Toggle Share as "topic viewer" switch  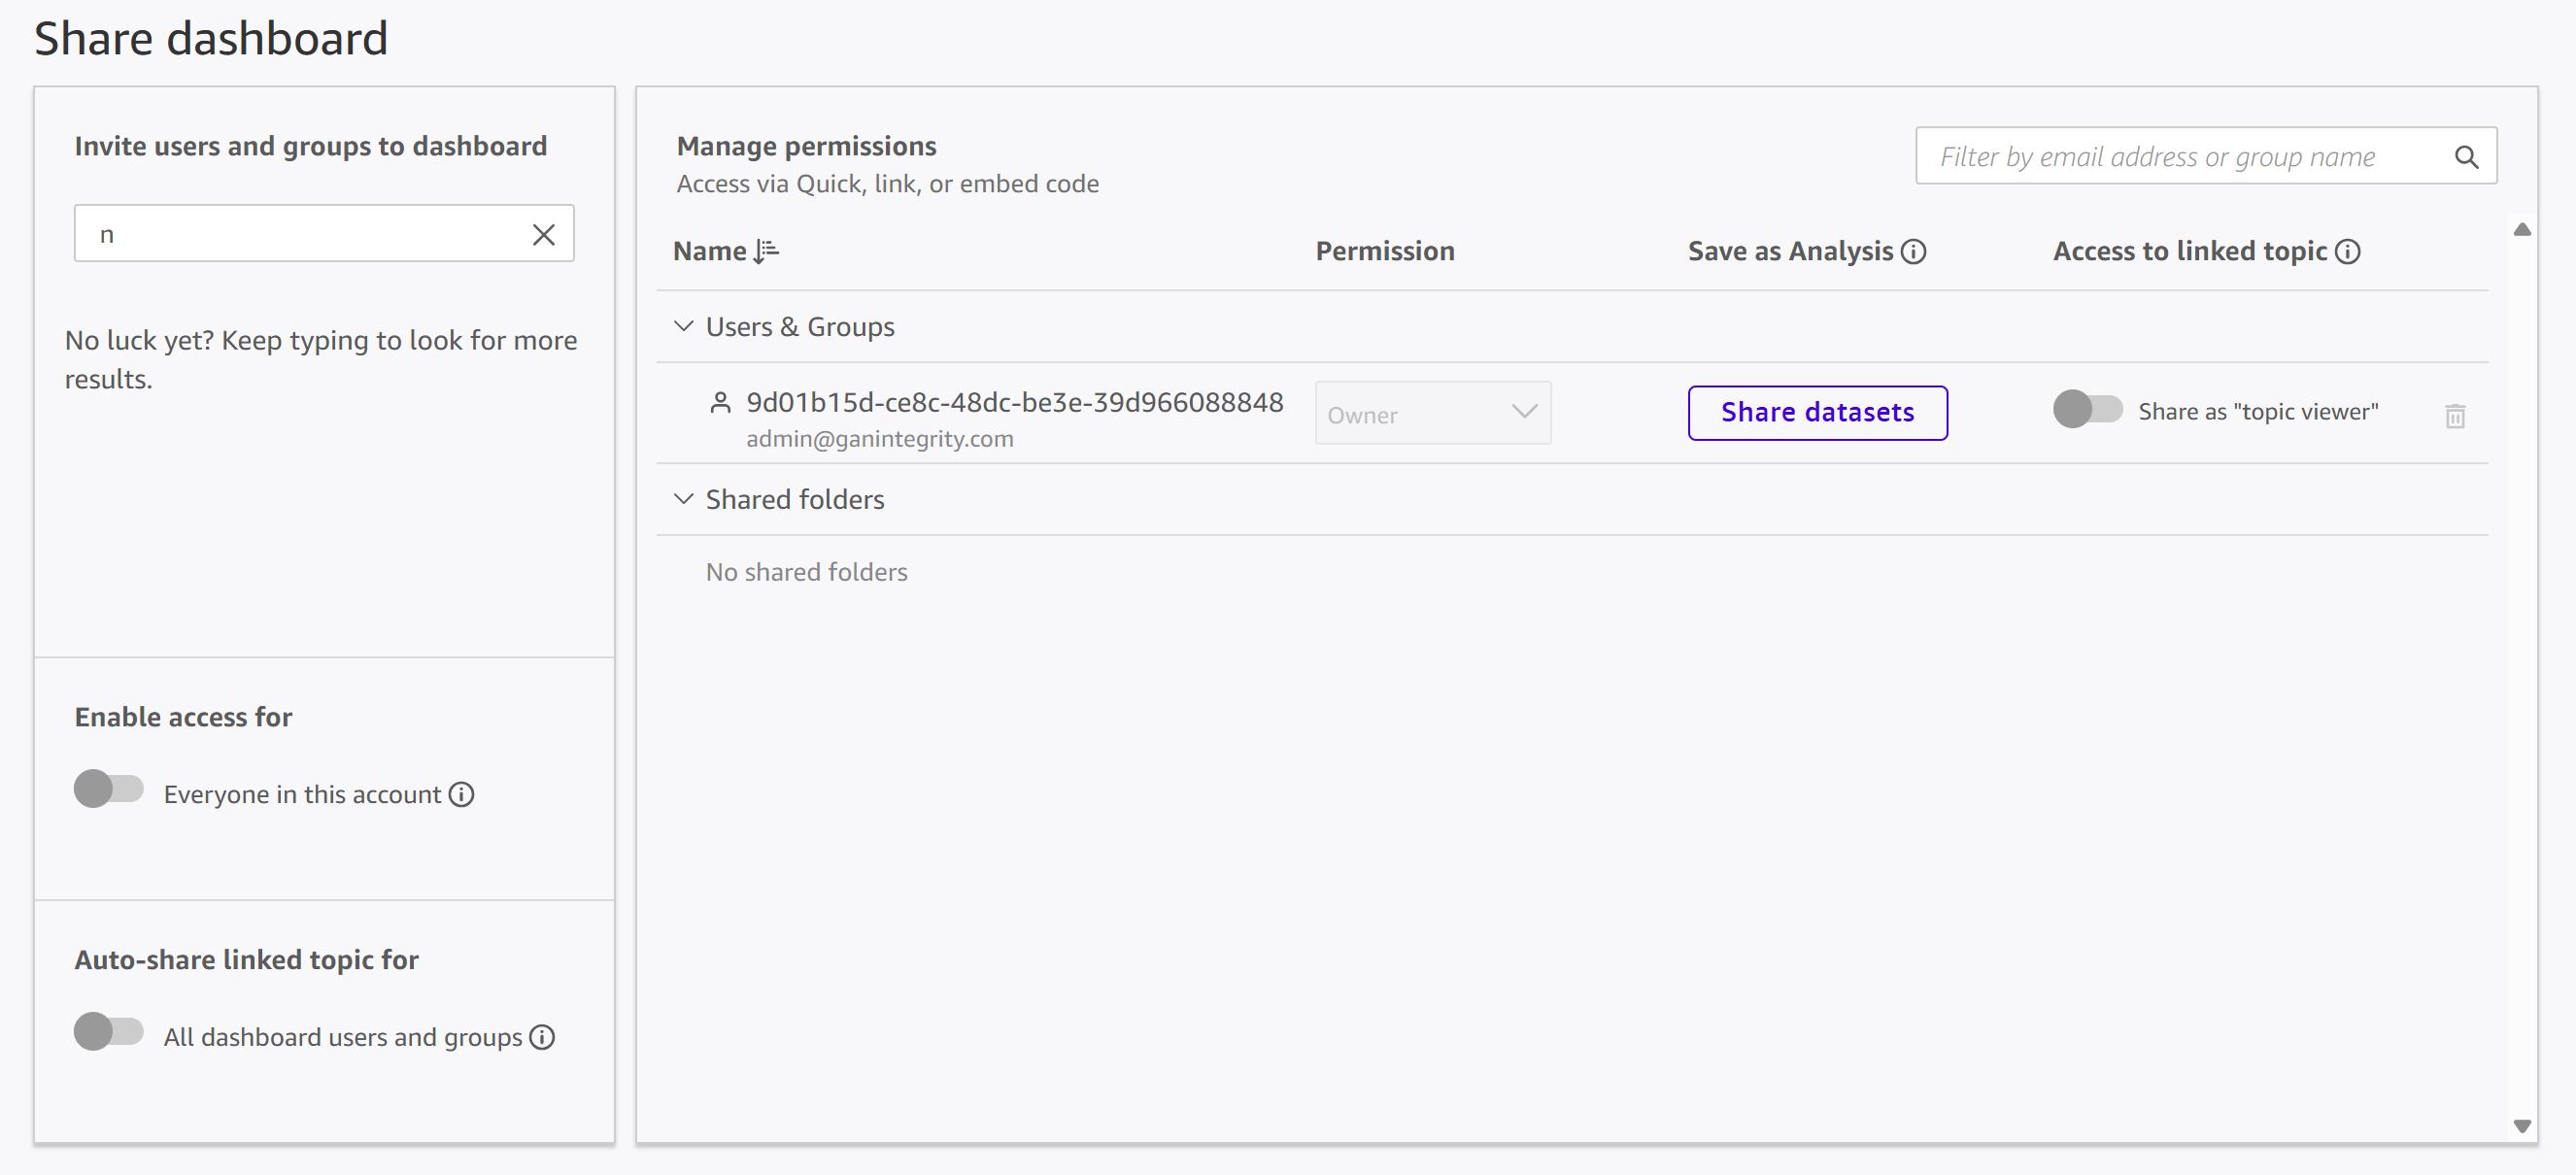tap(2087, 409)
